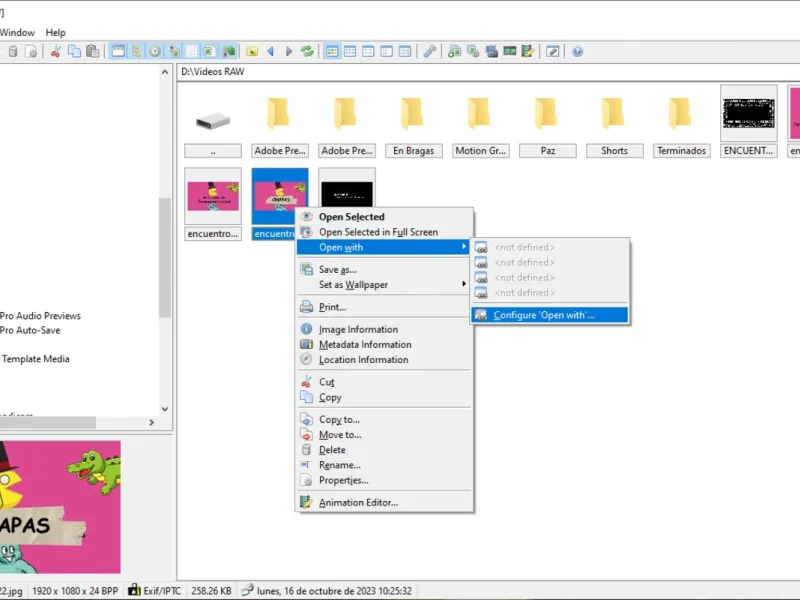Click the green Refresh arrows icon

(307, 52)
